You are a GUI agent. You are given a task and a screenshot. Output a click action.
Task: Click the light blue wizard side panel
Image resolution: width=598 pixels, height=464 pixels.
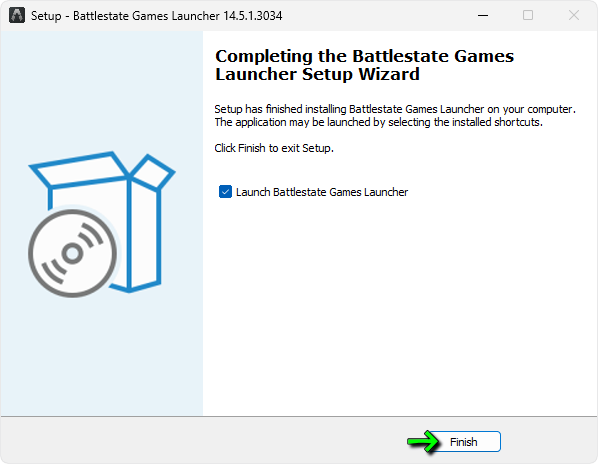coord(101,223)
